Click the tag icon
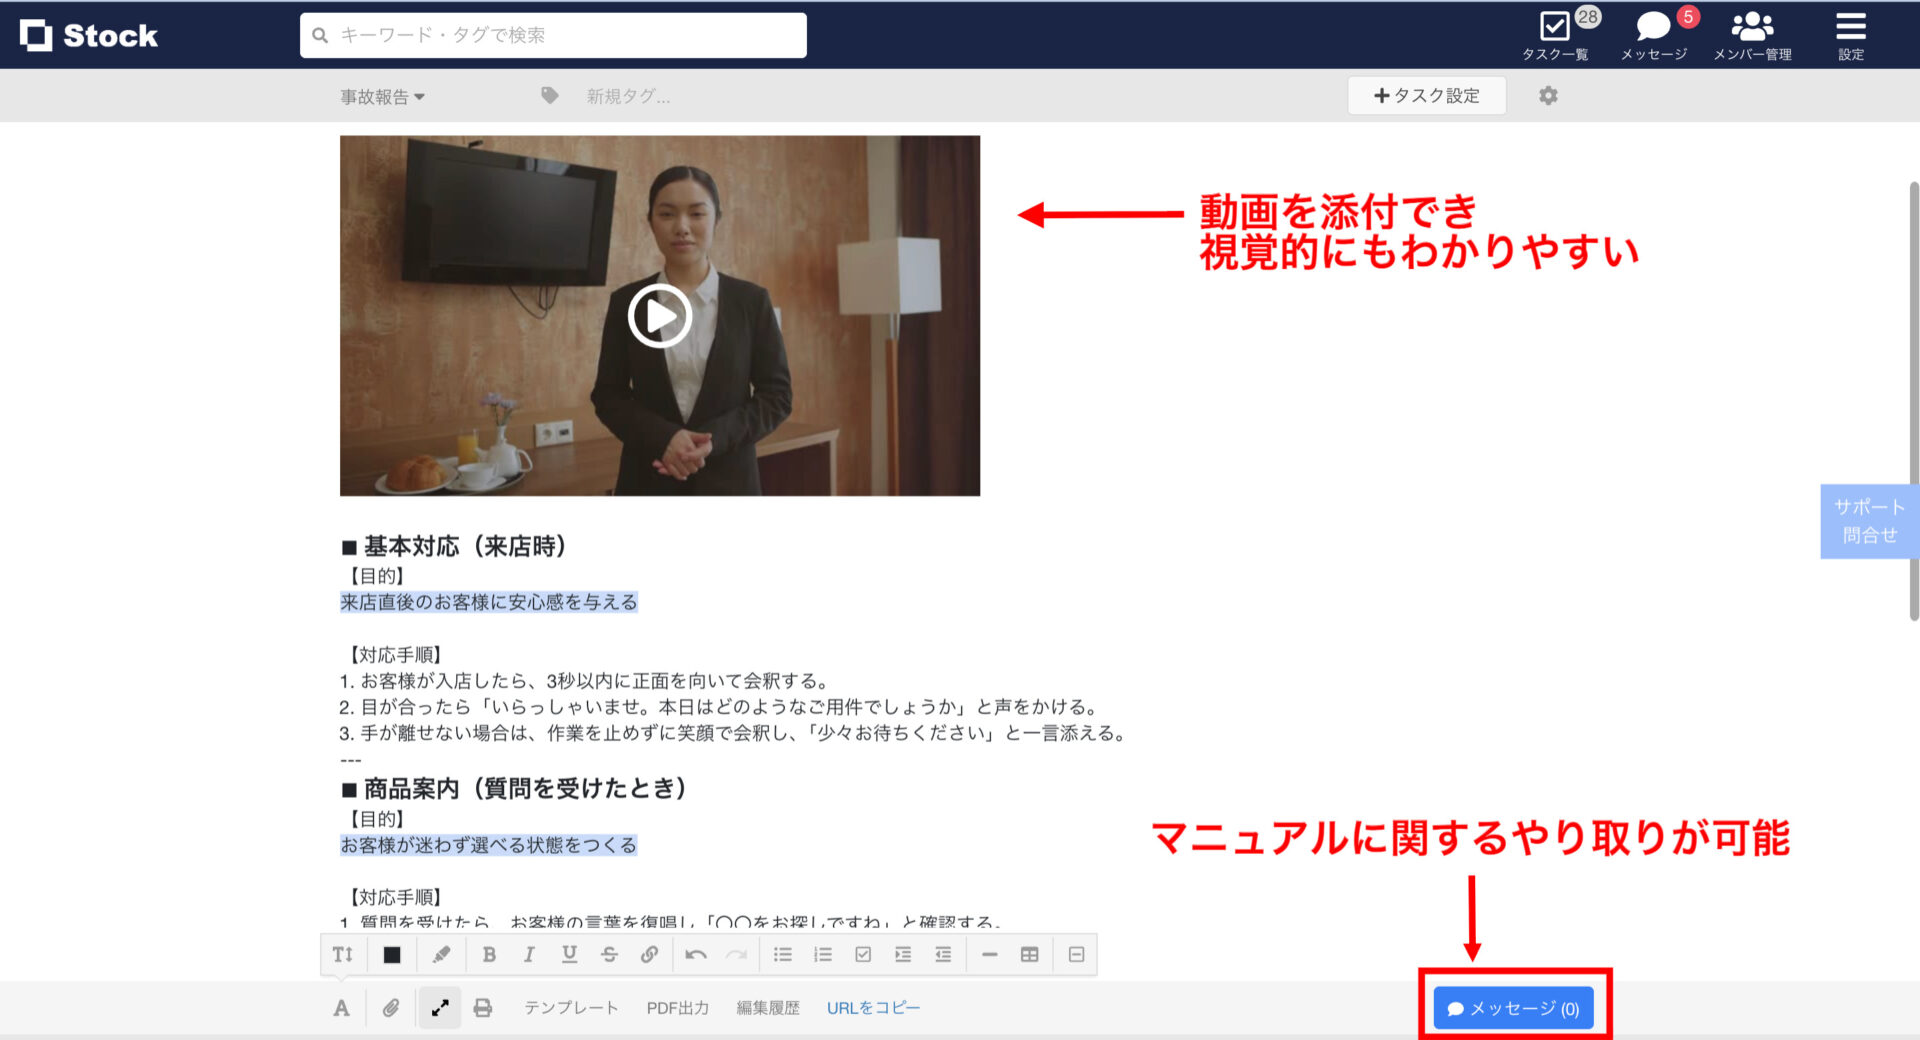Screen dimensions: 1920x1040 tap(549, 95)
